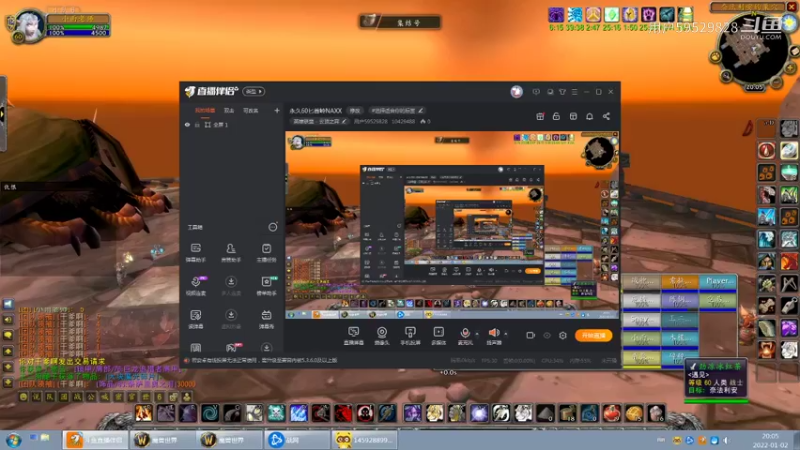
Task: Download the multi-person co-stream tool
Action: point(231,285)
